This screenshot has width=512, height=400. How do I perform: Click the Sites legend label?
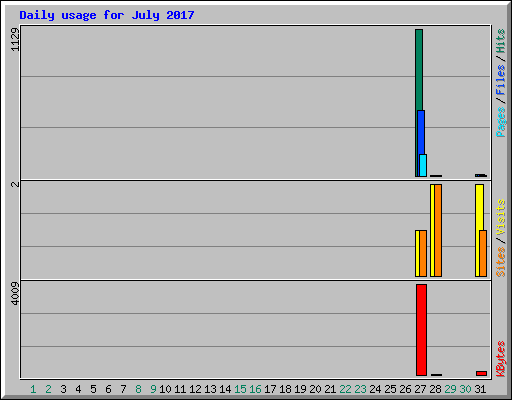pos(500,262)
